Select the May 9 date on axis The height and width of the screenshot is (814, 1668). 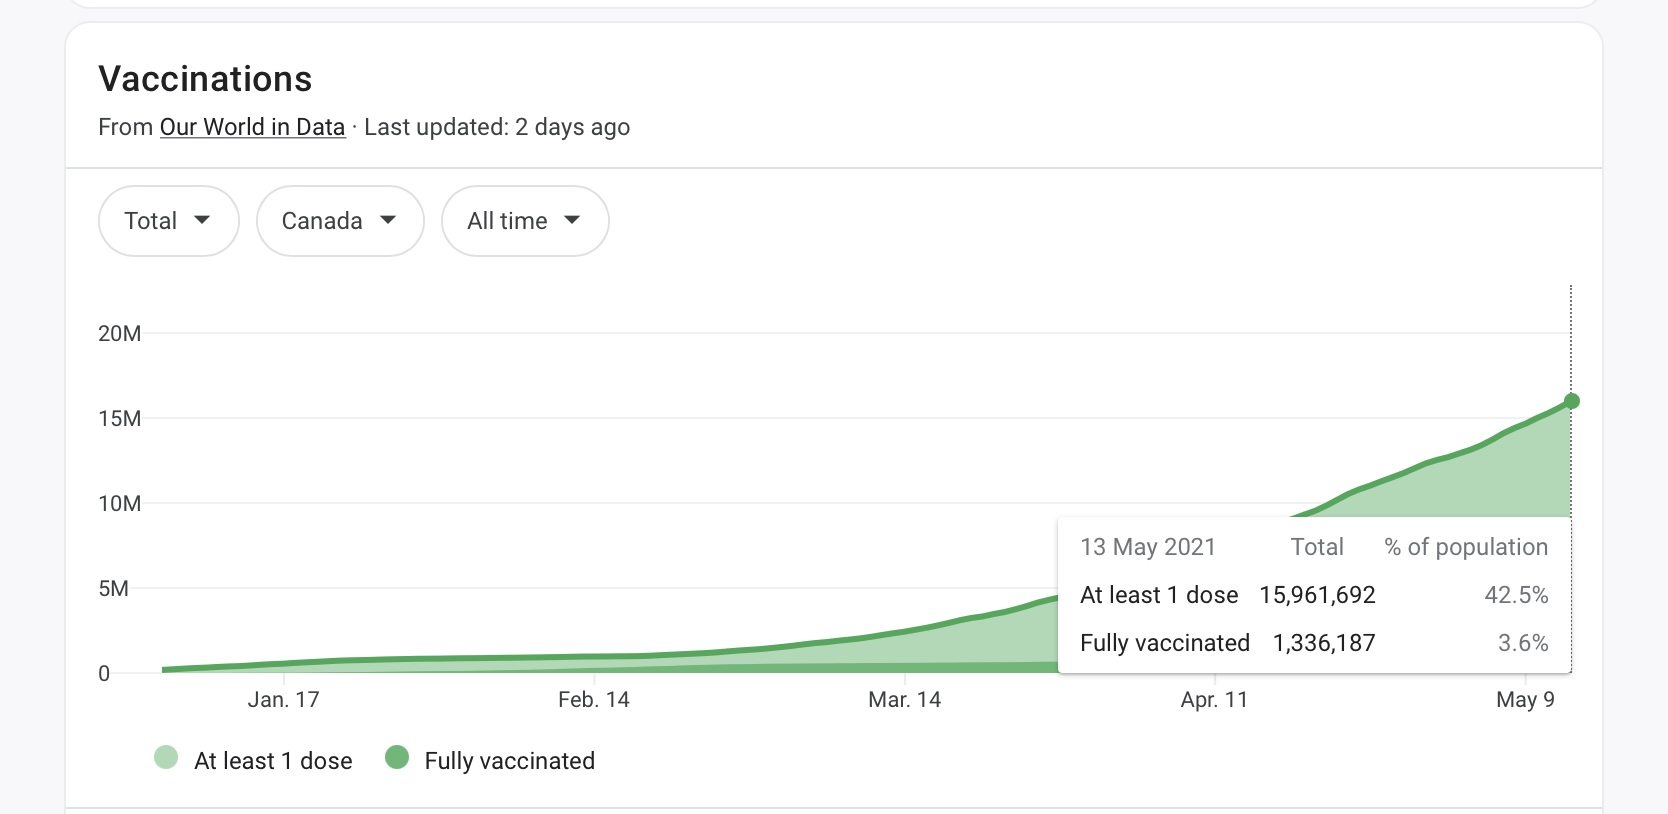click(x=1525, y=700)
